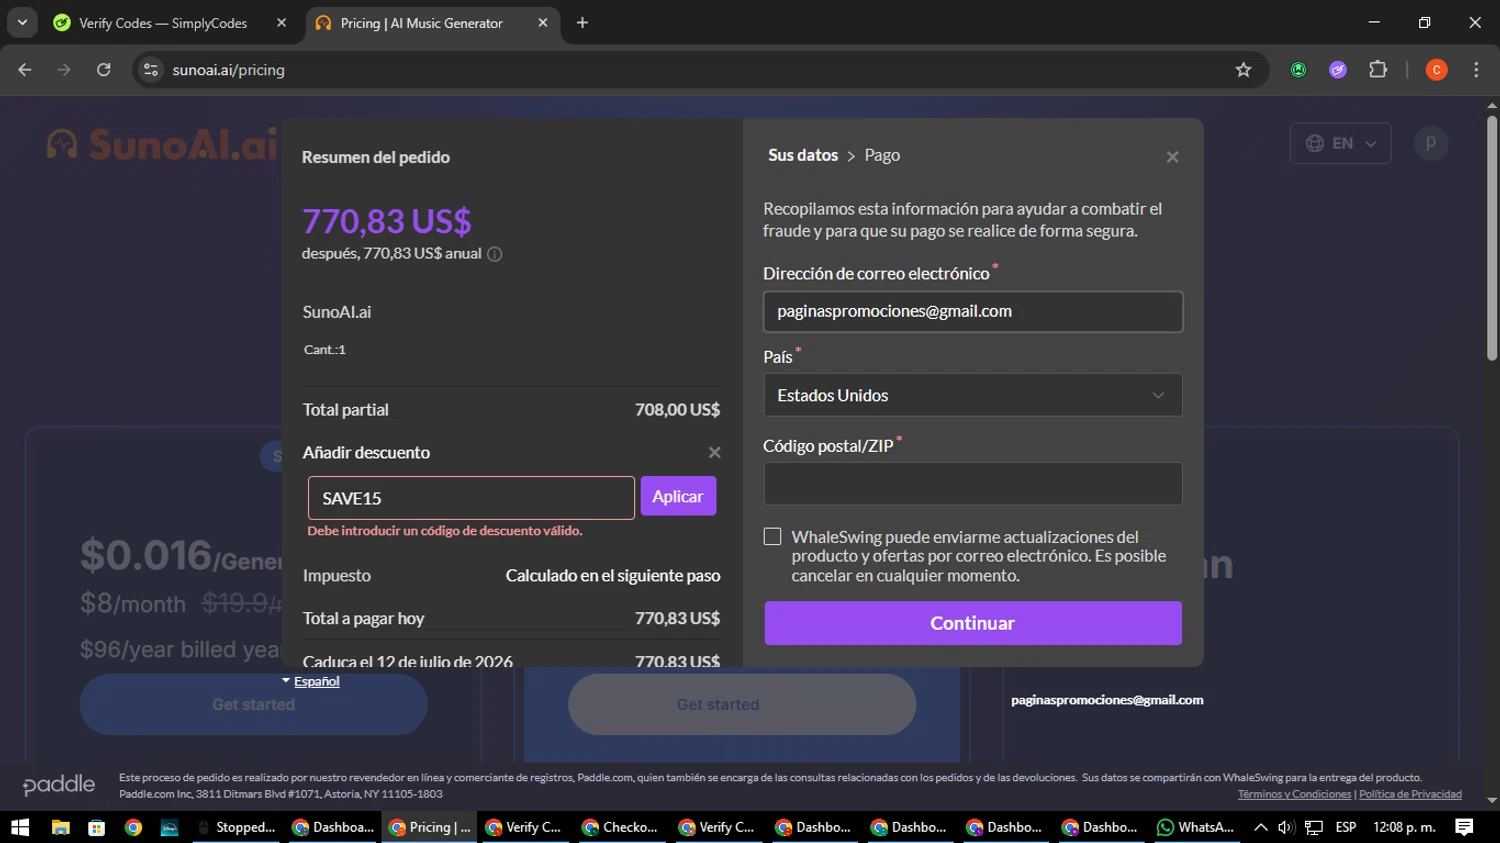This screenshot has width=1500, height=843.
Task: Open the tab search dropdown arrow
Action: [22, 23]
